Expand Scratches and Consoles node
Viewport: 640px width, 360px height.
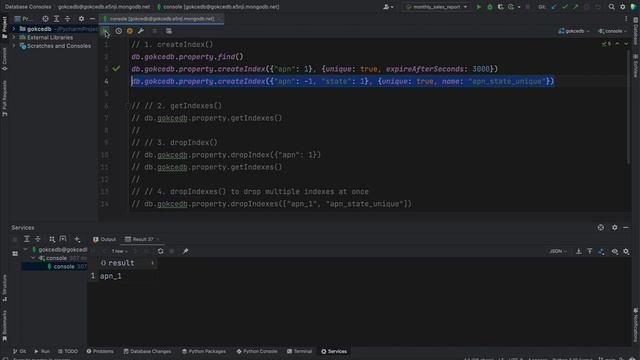tap(14, 46)
